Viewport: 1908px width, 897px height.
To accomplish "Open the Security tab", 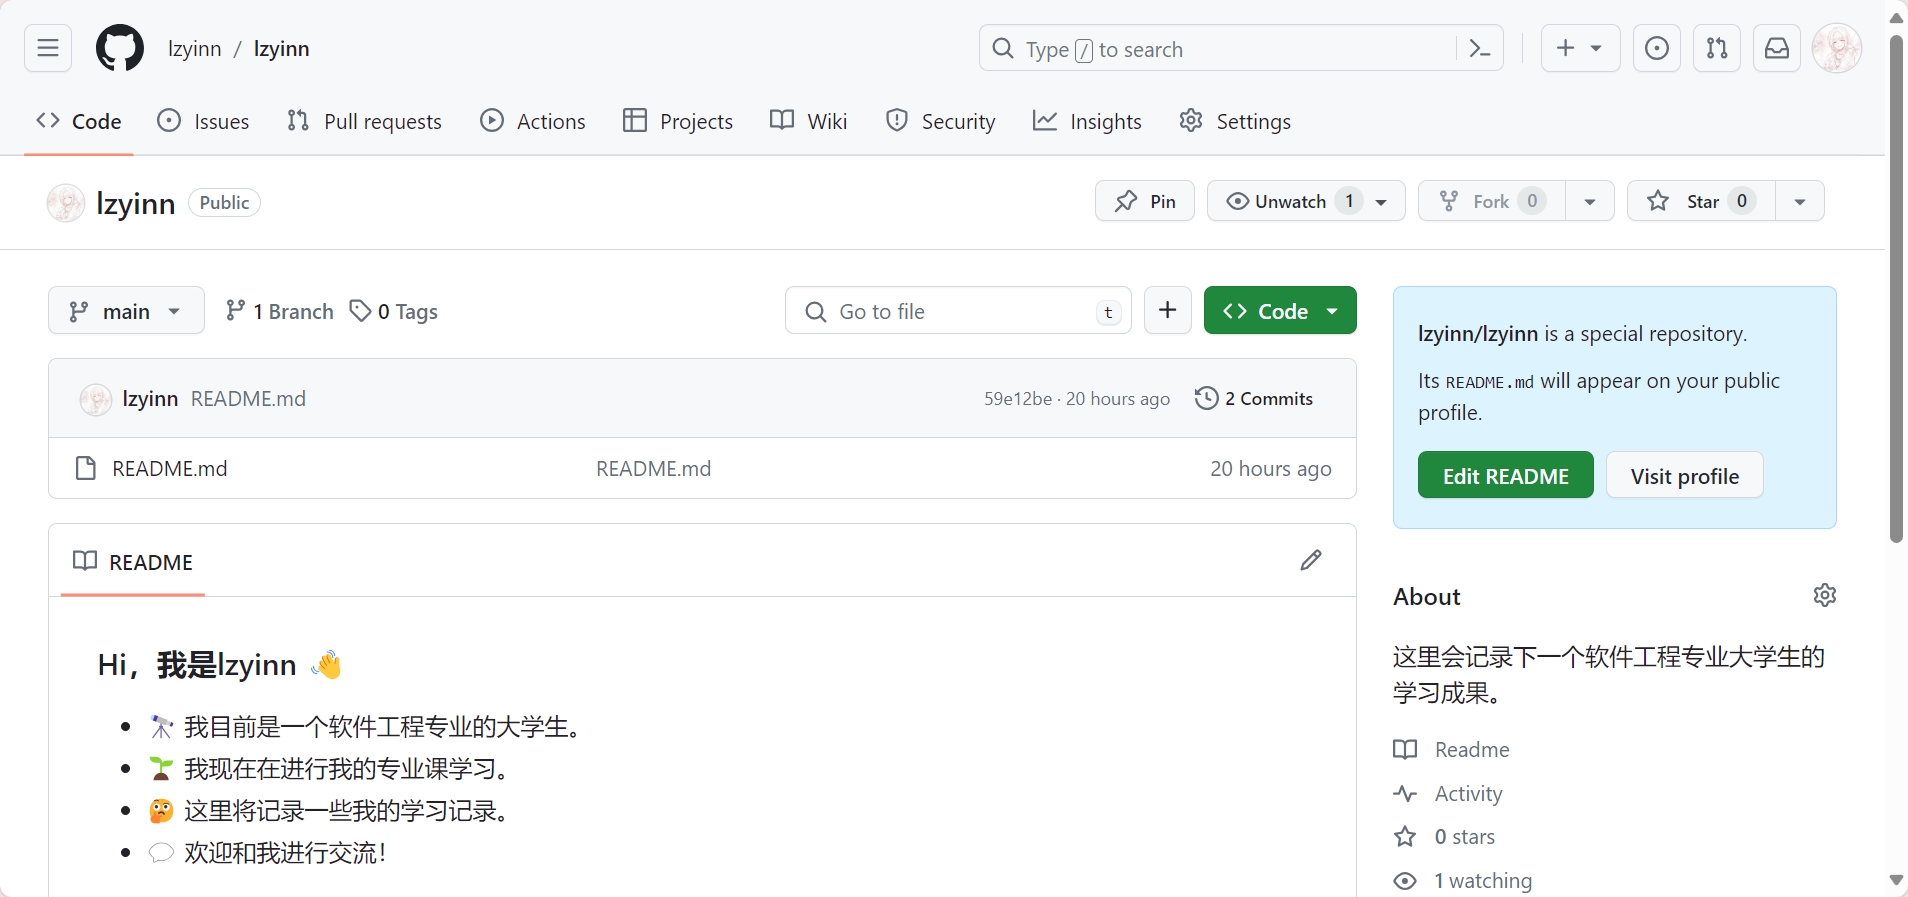I will (x=941, y=121).
